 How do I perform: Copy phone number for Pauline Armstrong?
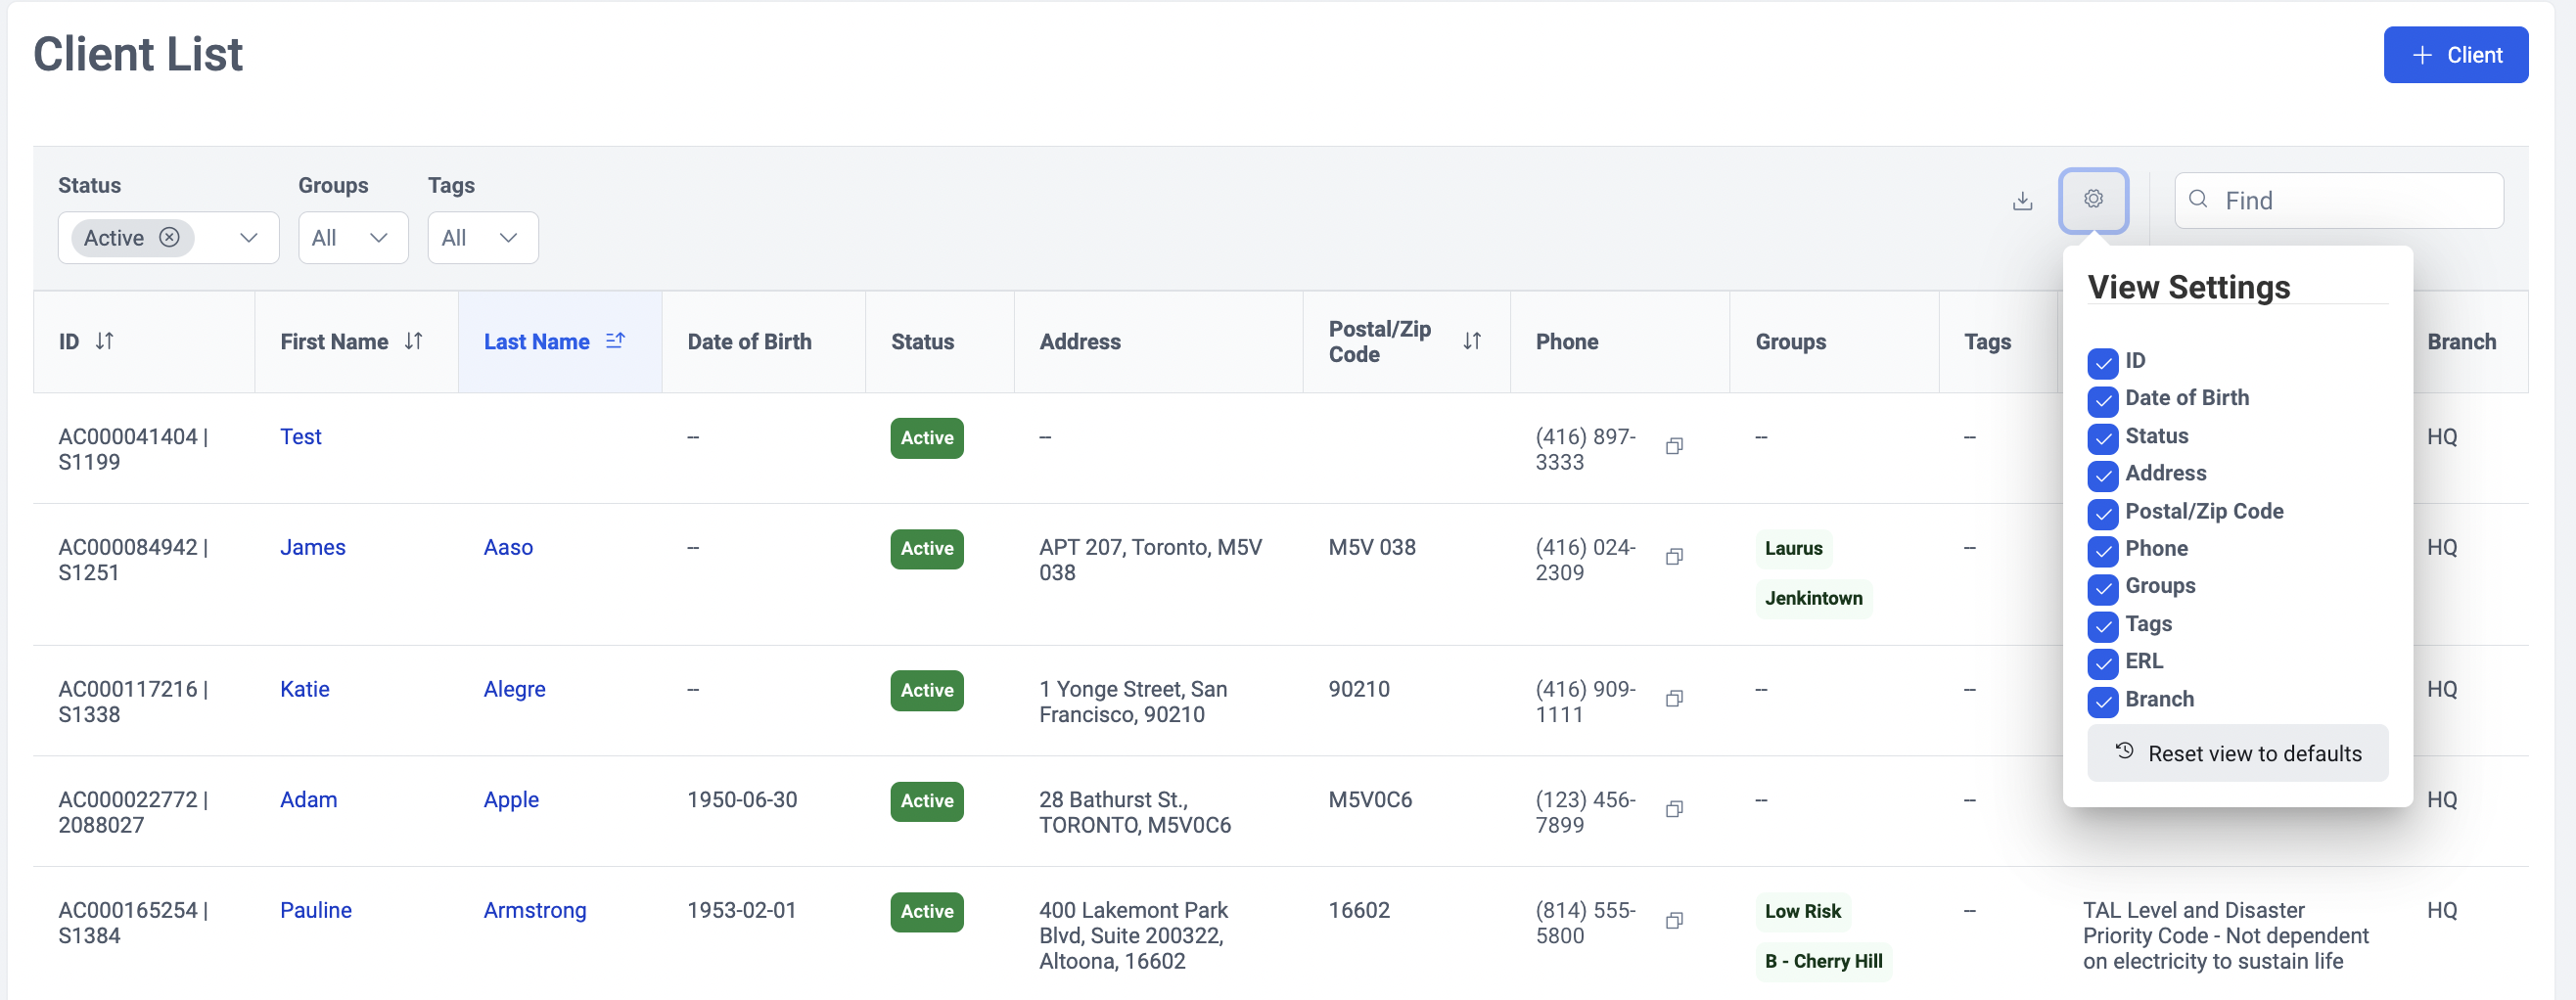1674,921
